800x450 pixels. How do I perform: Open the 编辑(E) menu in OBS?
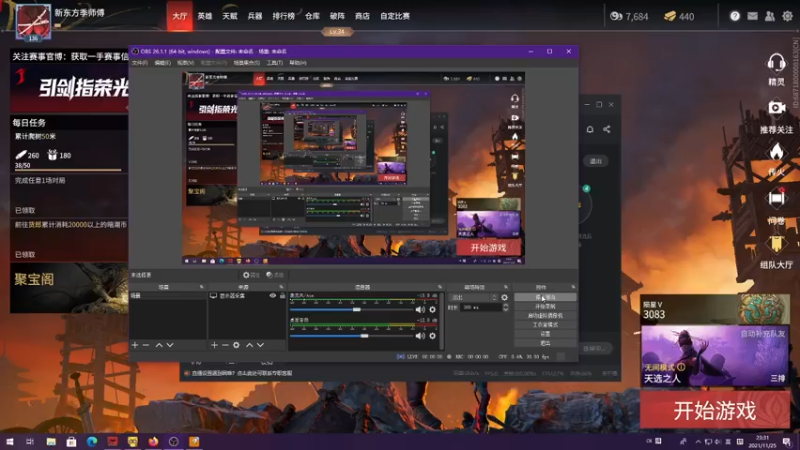[x=162, y=63]
